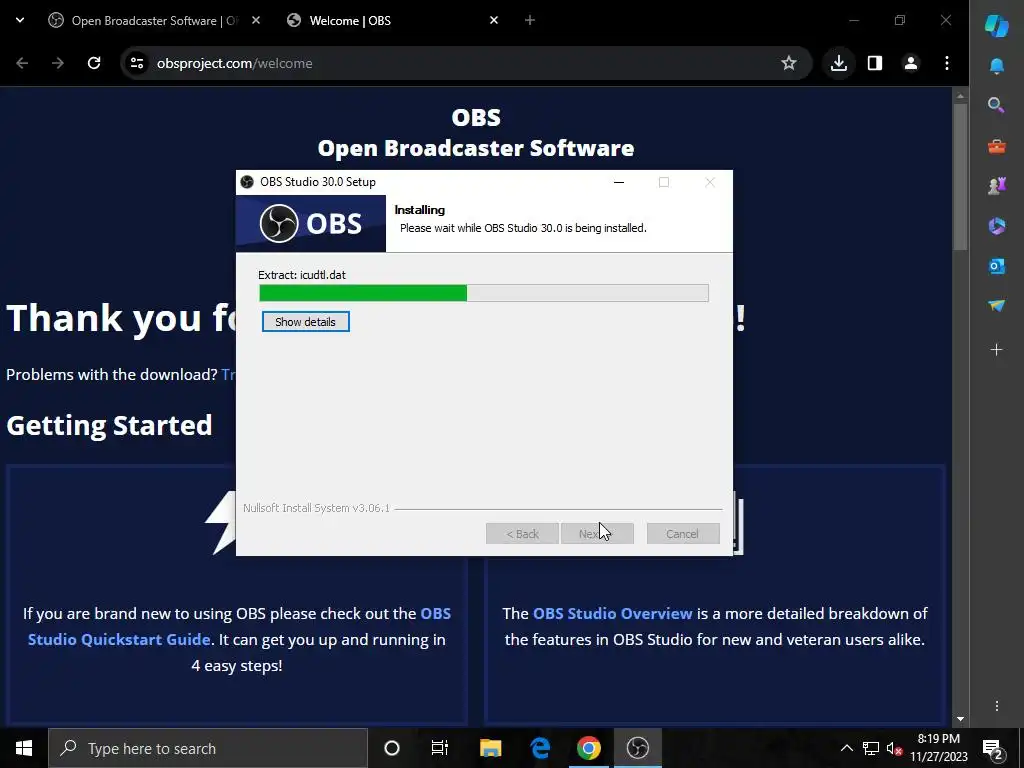Open Chrome three-dot menu
The height and width of the screenshot is (768, 1024).
coord(947,63)
